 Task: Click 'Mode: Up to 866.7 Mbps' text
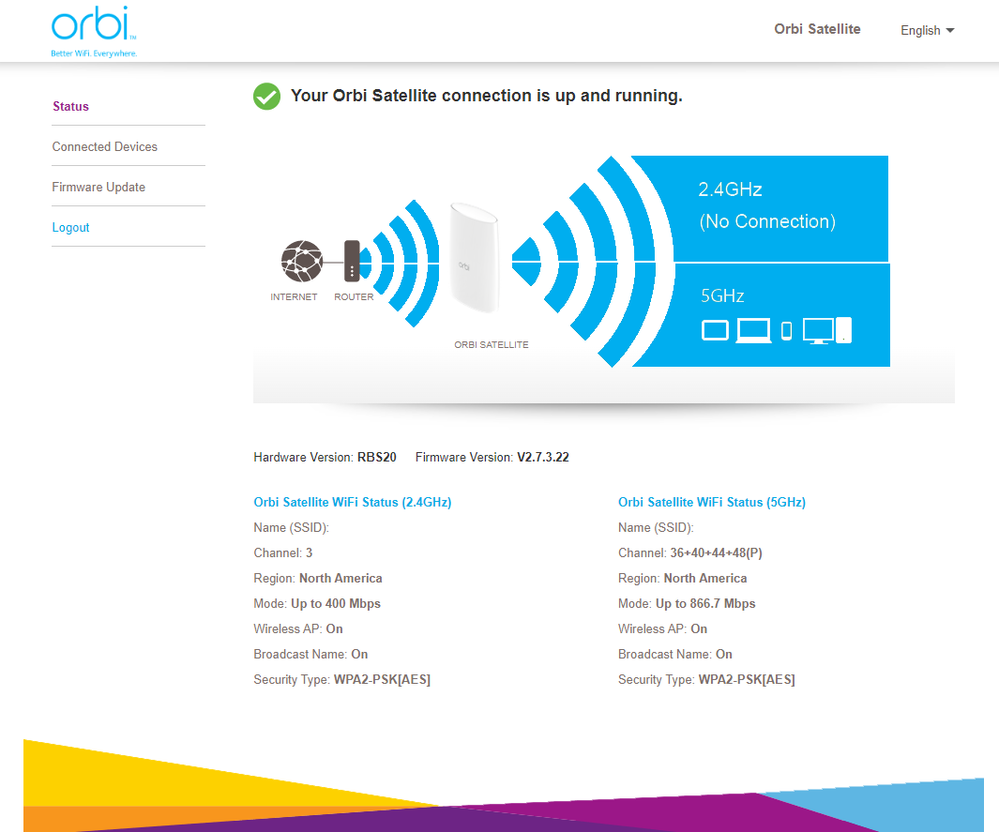tap(687, 604)
